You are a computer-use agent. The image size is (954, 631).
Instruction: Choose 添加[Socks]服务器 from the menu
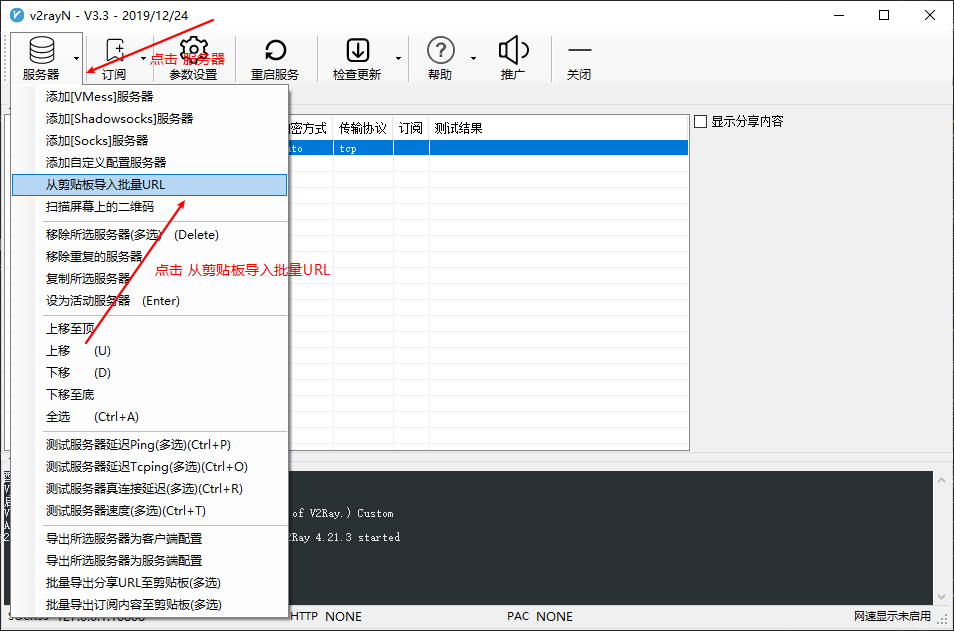[x=150, y=141]
